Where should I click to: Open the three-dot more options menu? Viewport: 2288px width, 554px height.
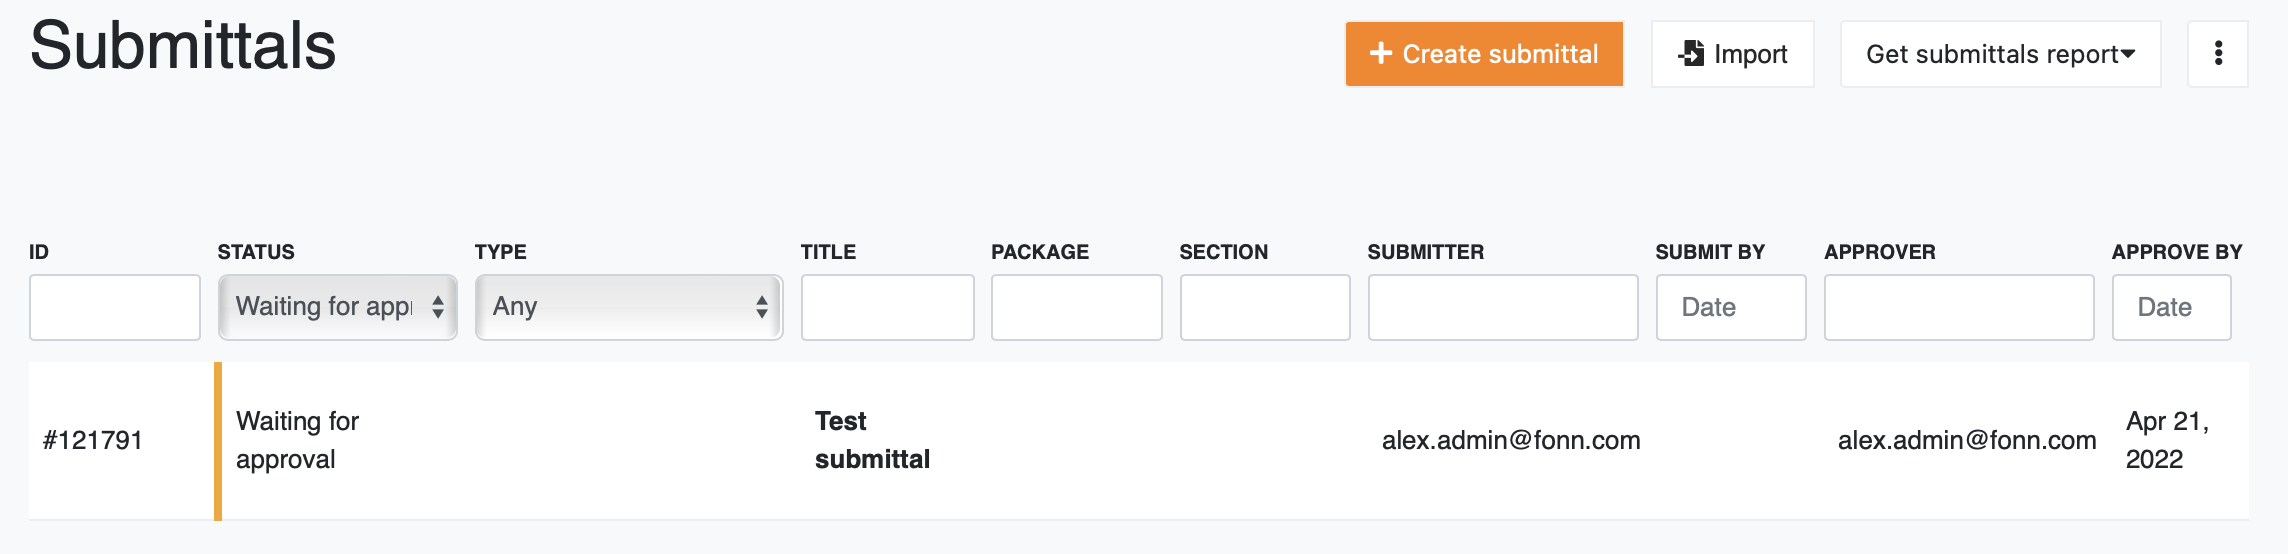click(x=2218, y=53)
